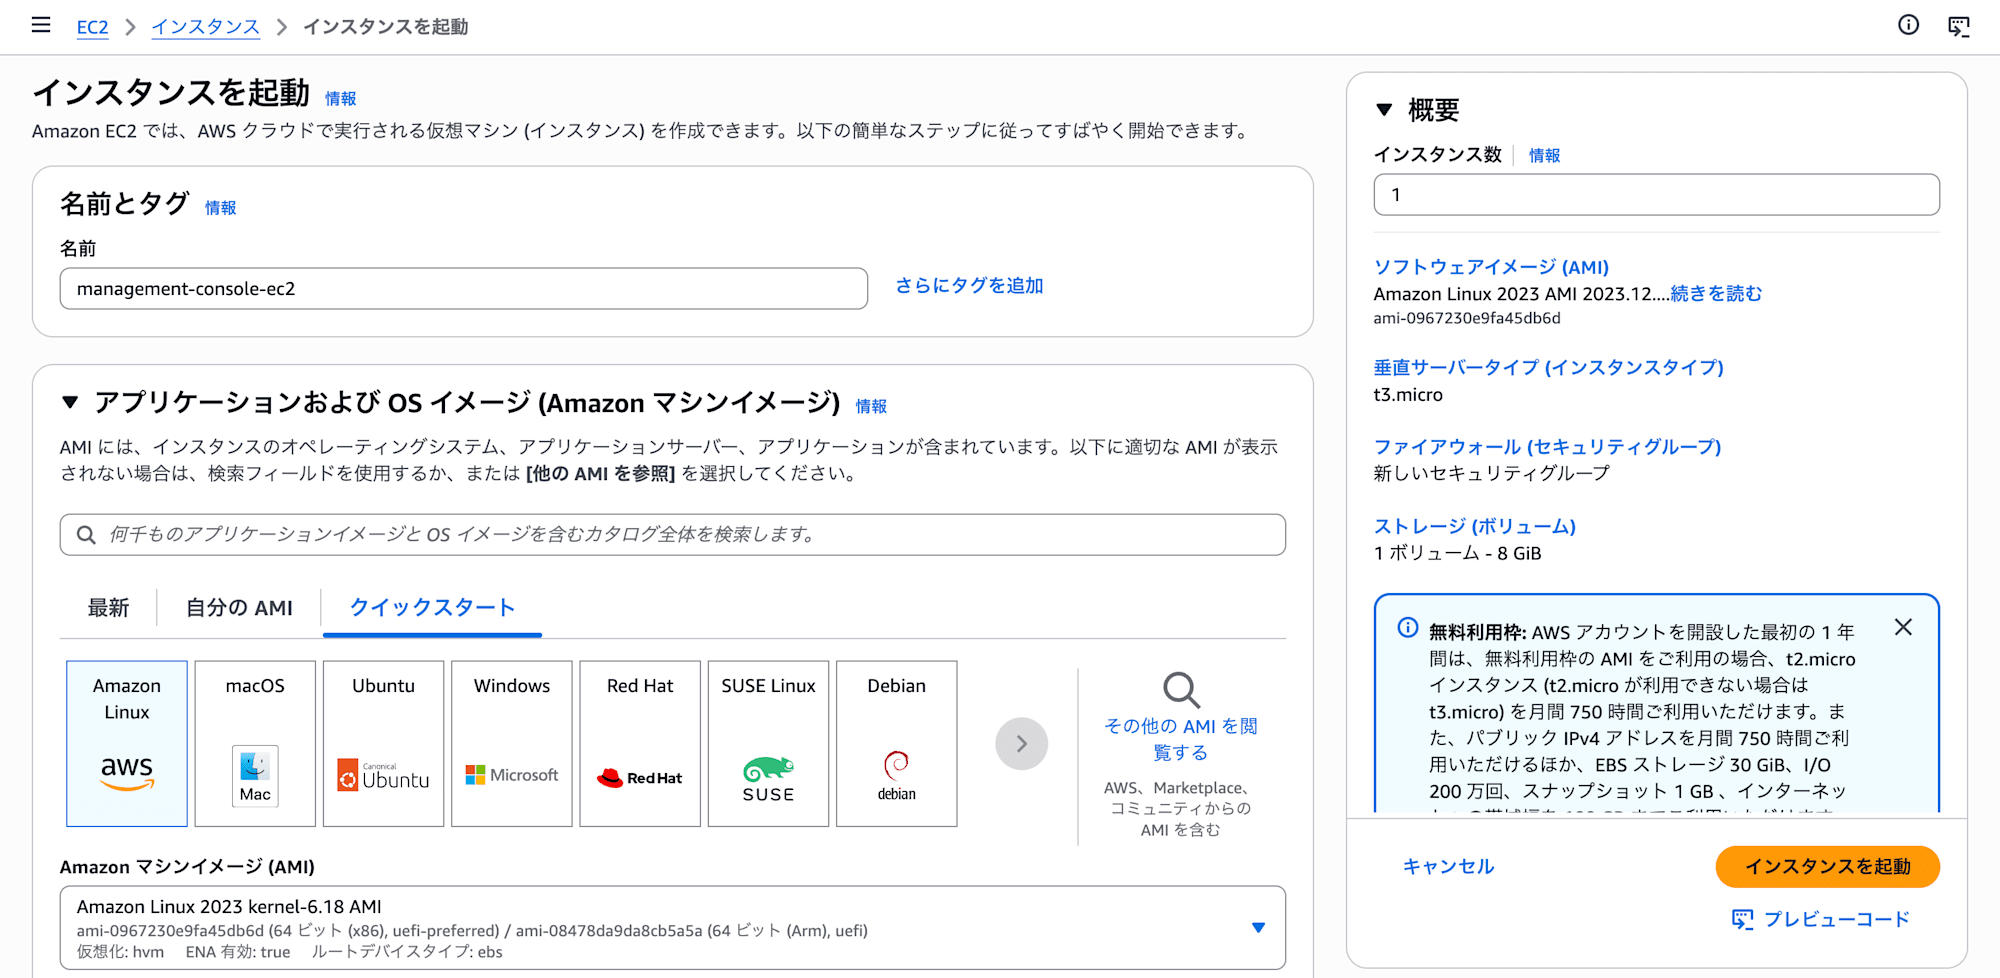Image resolution: width=2000 pixels, height=978 pixels.
Task: Click the t3.micro value in summary
Action: [x=1408, y=394]
